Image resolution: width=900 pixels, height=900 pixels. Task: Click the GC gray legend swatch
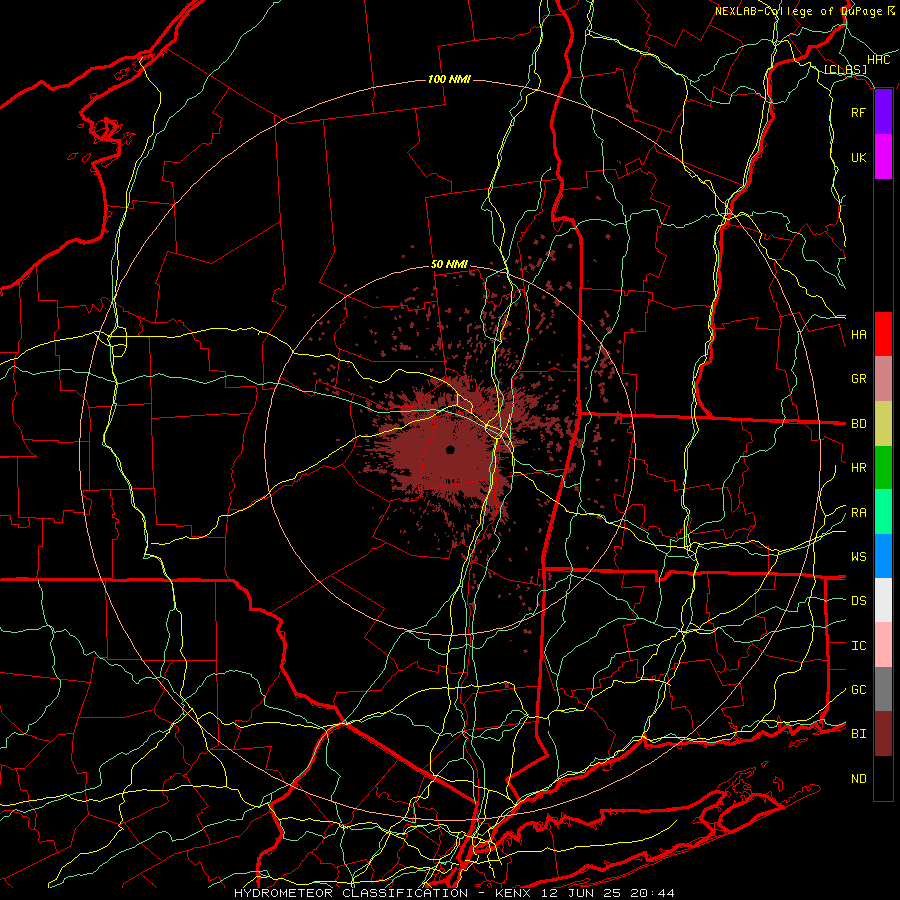point(883,689)
